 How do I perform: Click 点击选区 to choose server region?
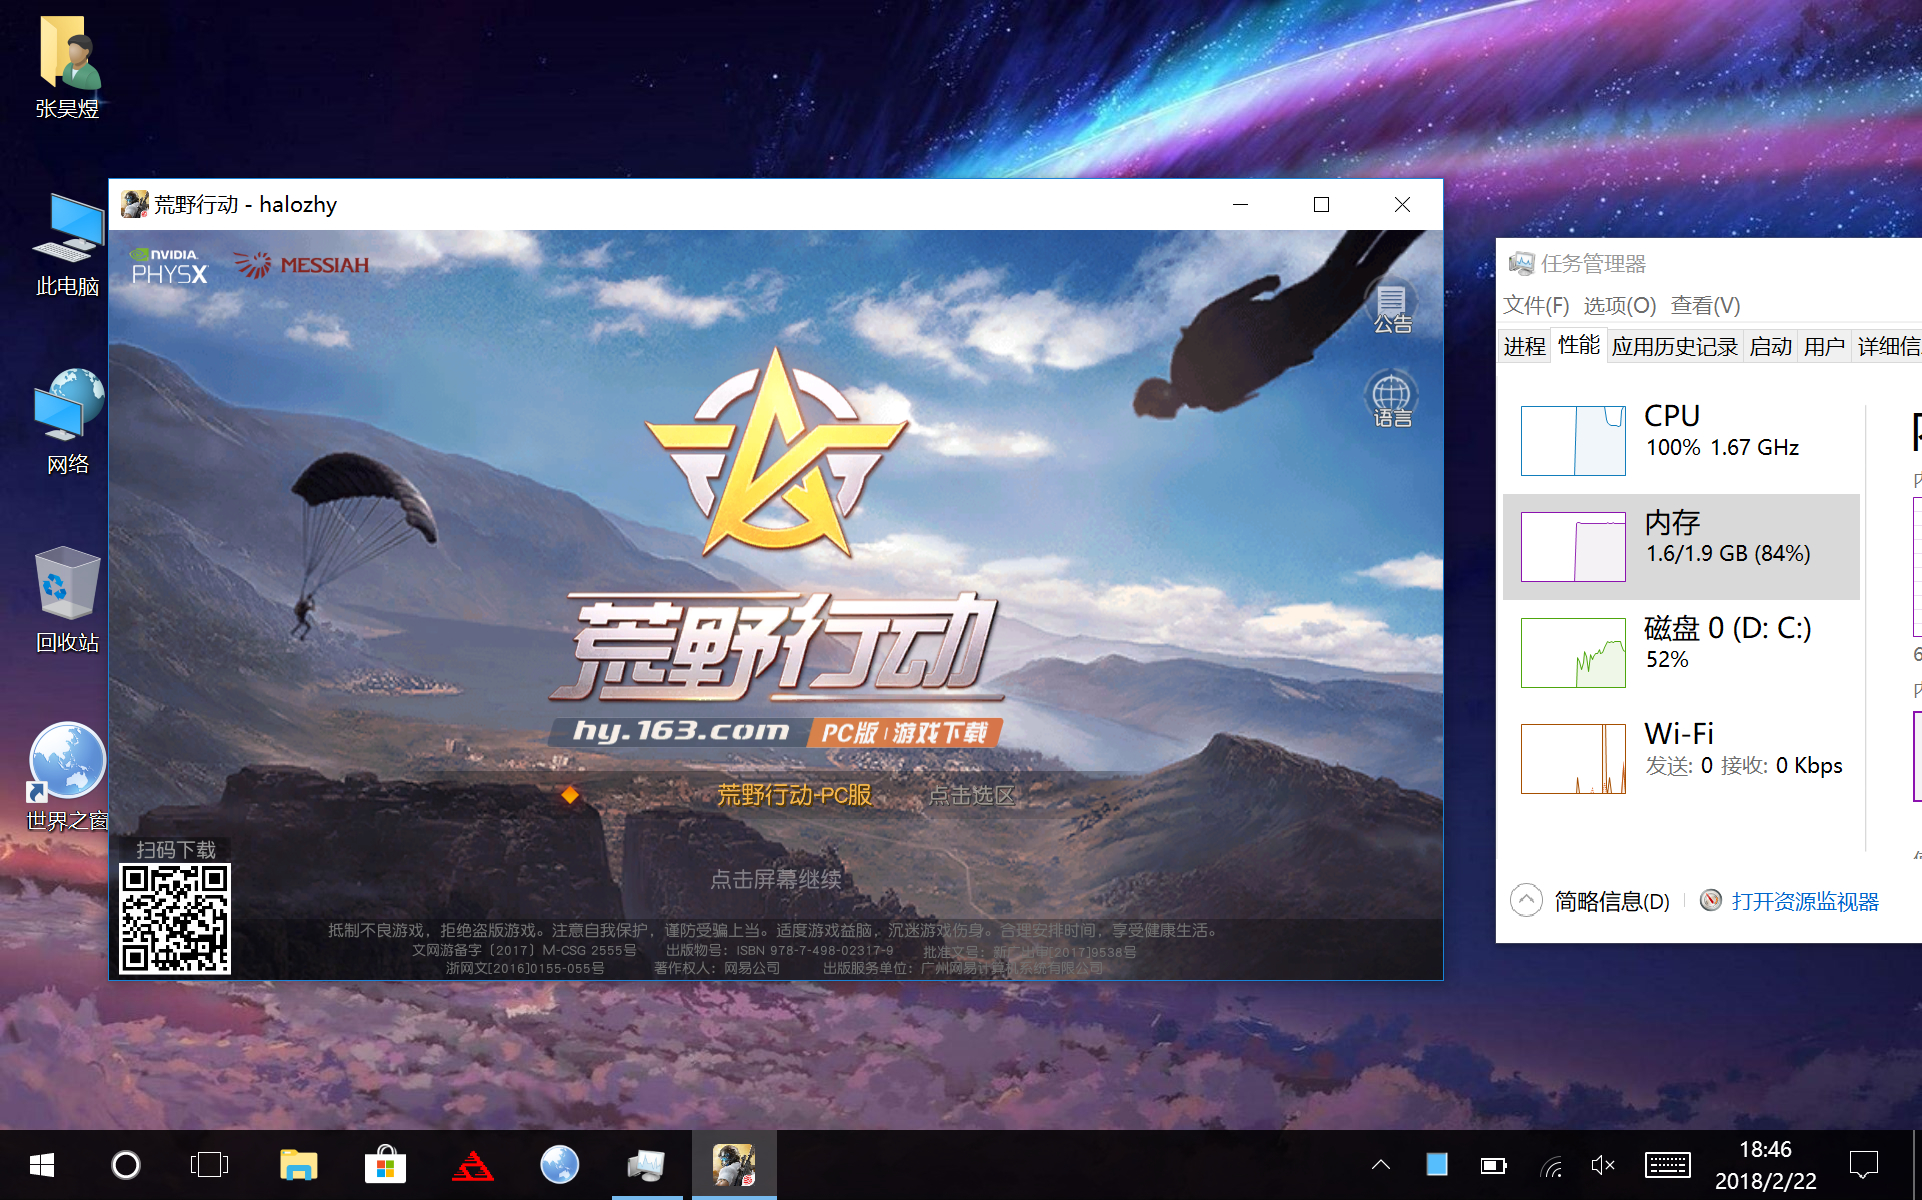tap(971, 796)
